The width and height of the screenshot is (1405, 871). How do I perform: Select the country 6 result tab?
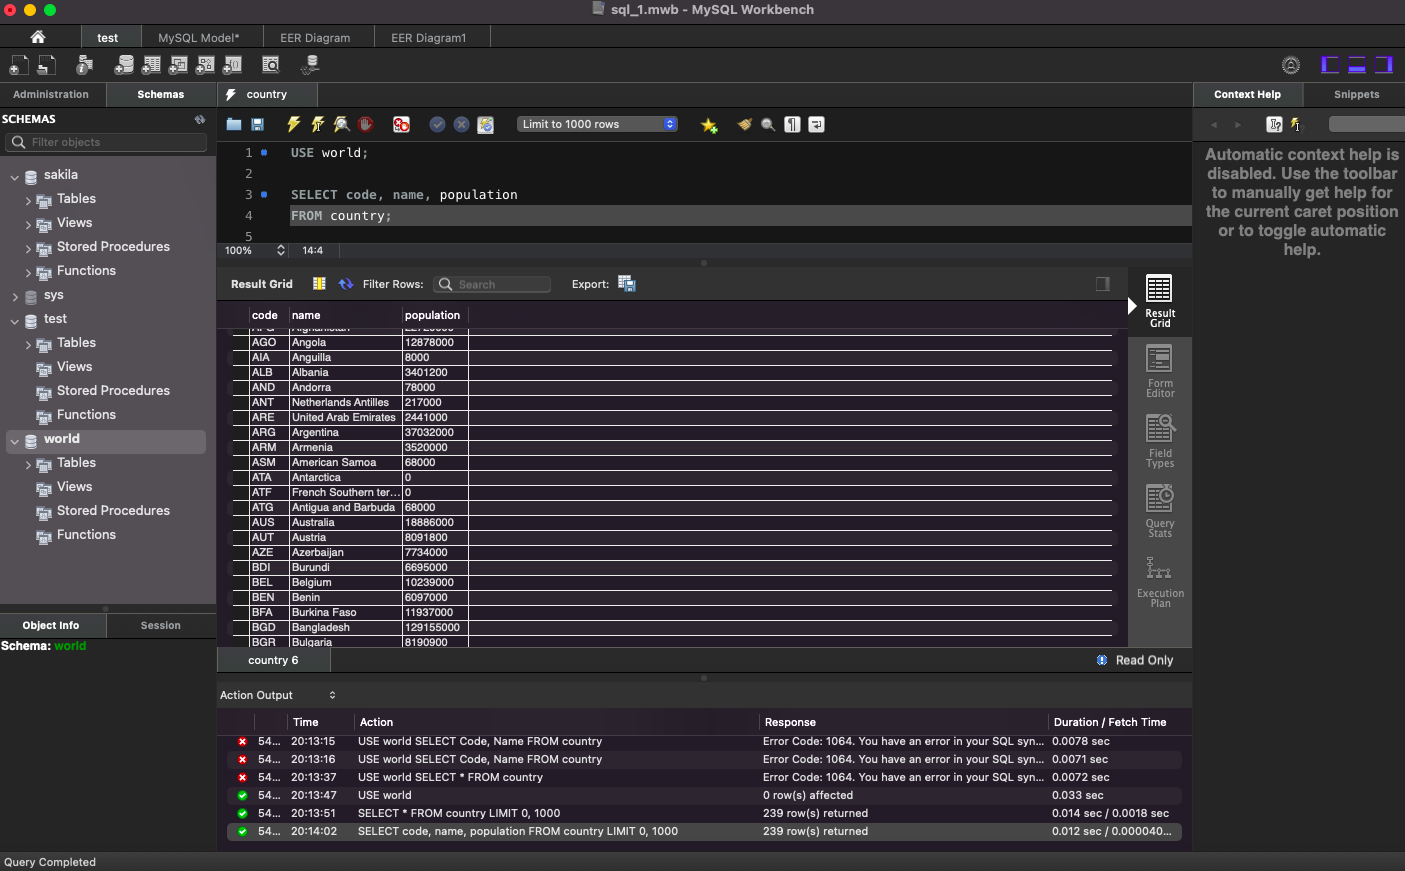273,660
